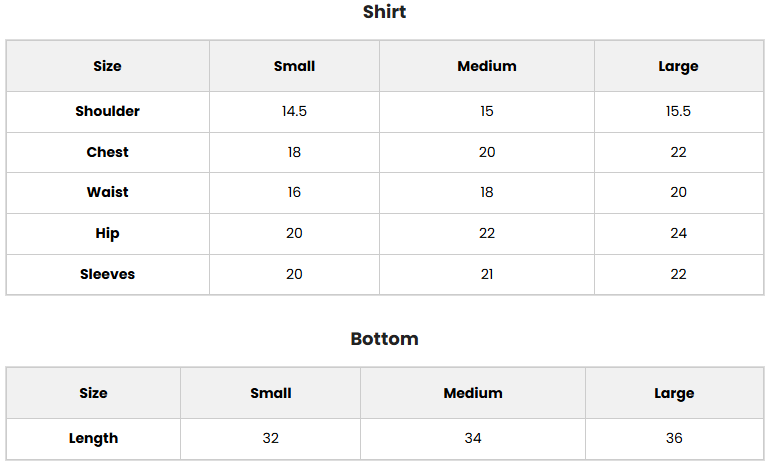769x470 pixels.
Task: Select the Small waist measurement cell
Action: point(294,192)
